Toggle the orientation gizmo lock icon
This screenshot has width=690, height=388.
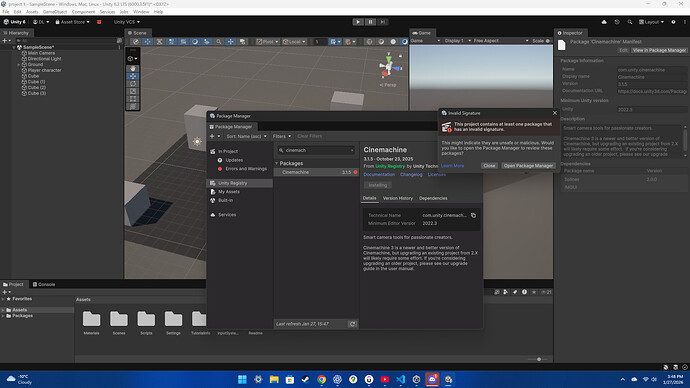point(400,56)
